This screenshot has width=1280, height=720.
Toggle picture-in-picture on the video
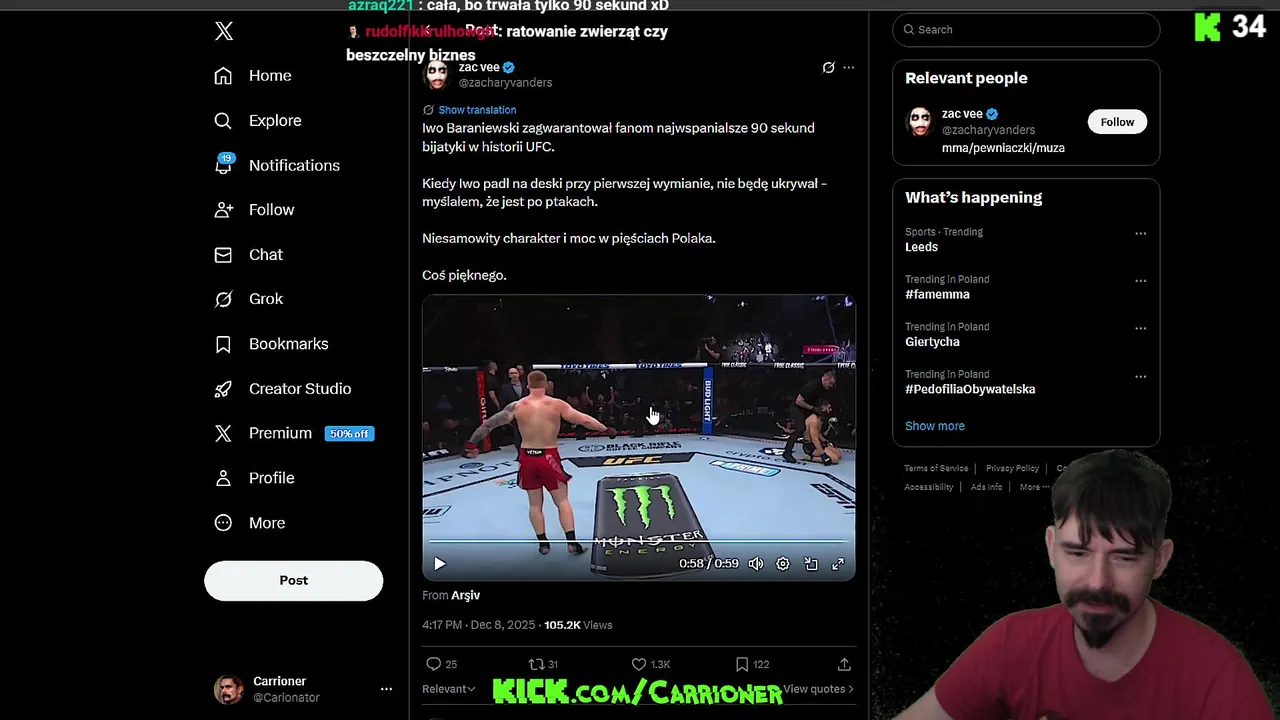click(x=811, y=564)
